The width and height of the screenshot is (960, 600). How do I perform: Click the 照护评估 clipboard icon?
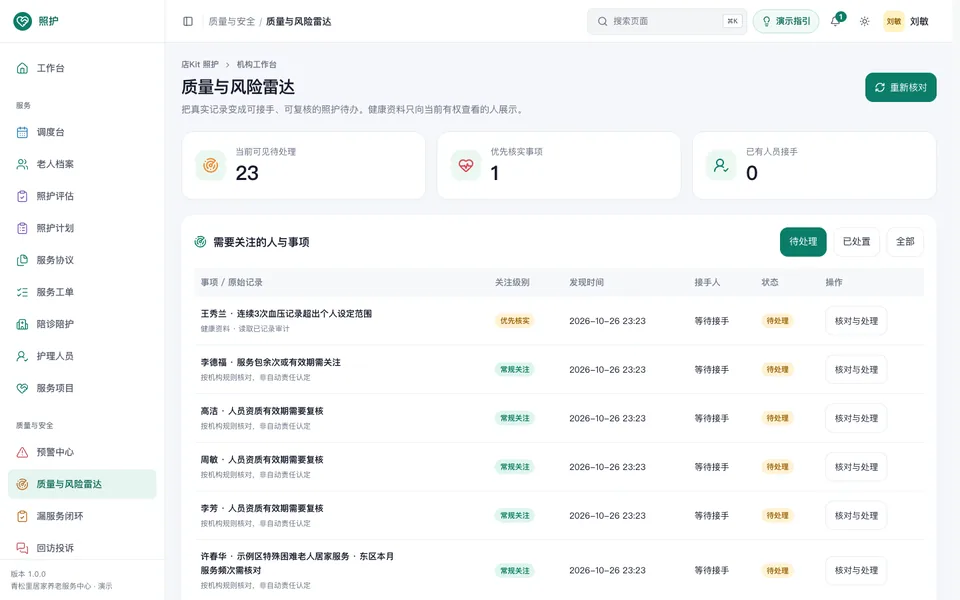[x=22, y=196]
